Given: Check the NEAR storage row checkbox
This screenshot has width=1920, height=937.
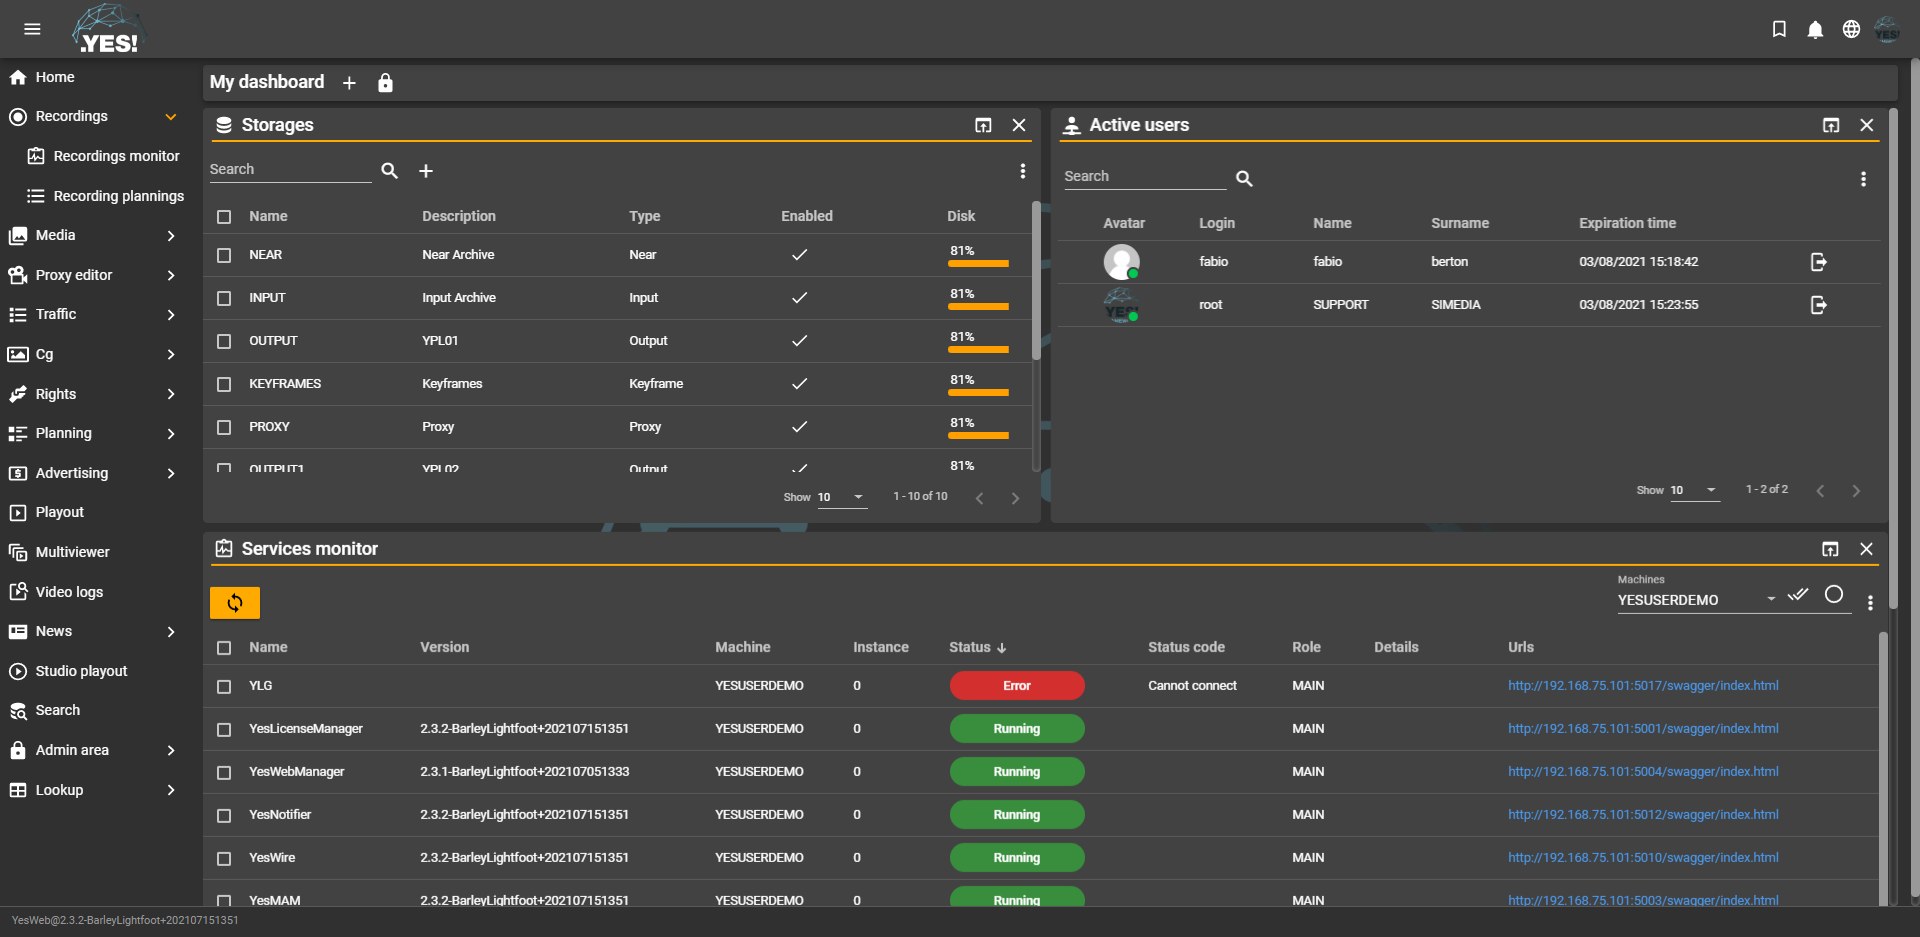Looking at the screenshot, I should pyautogui.click(x=224, y=255).
